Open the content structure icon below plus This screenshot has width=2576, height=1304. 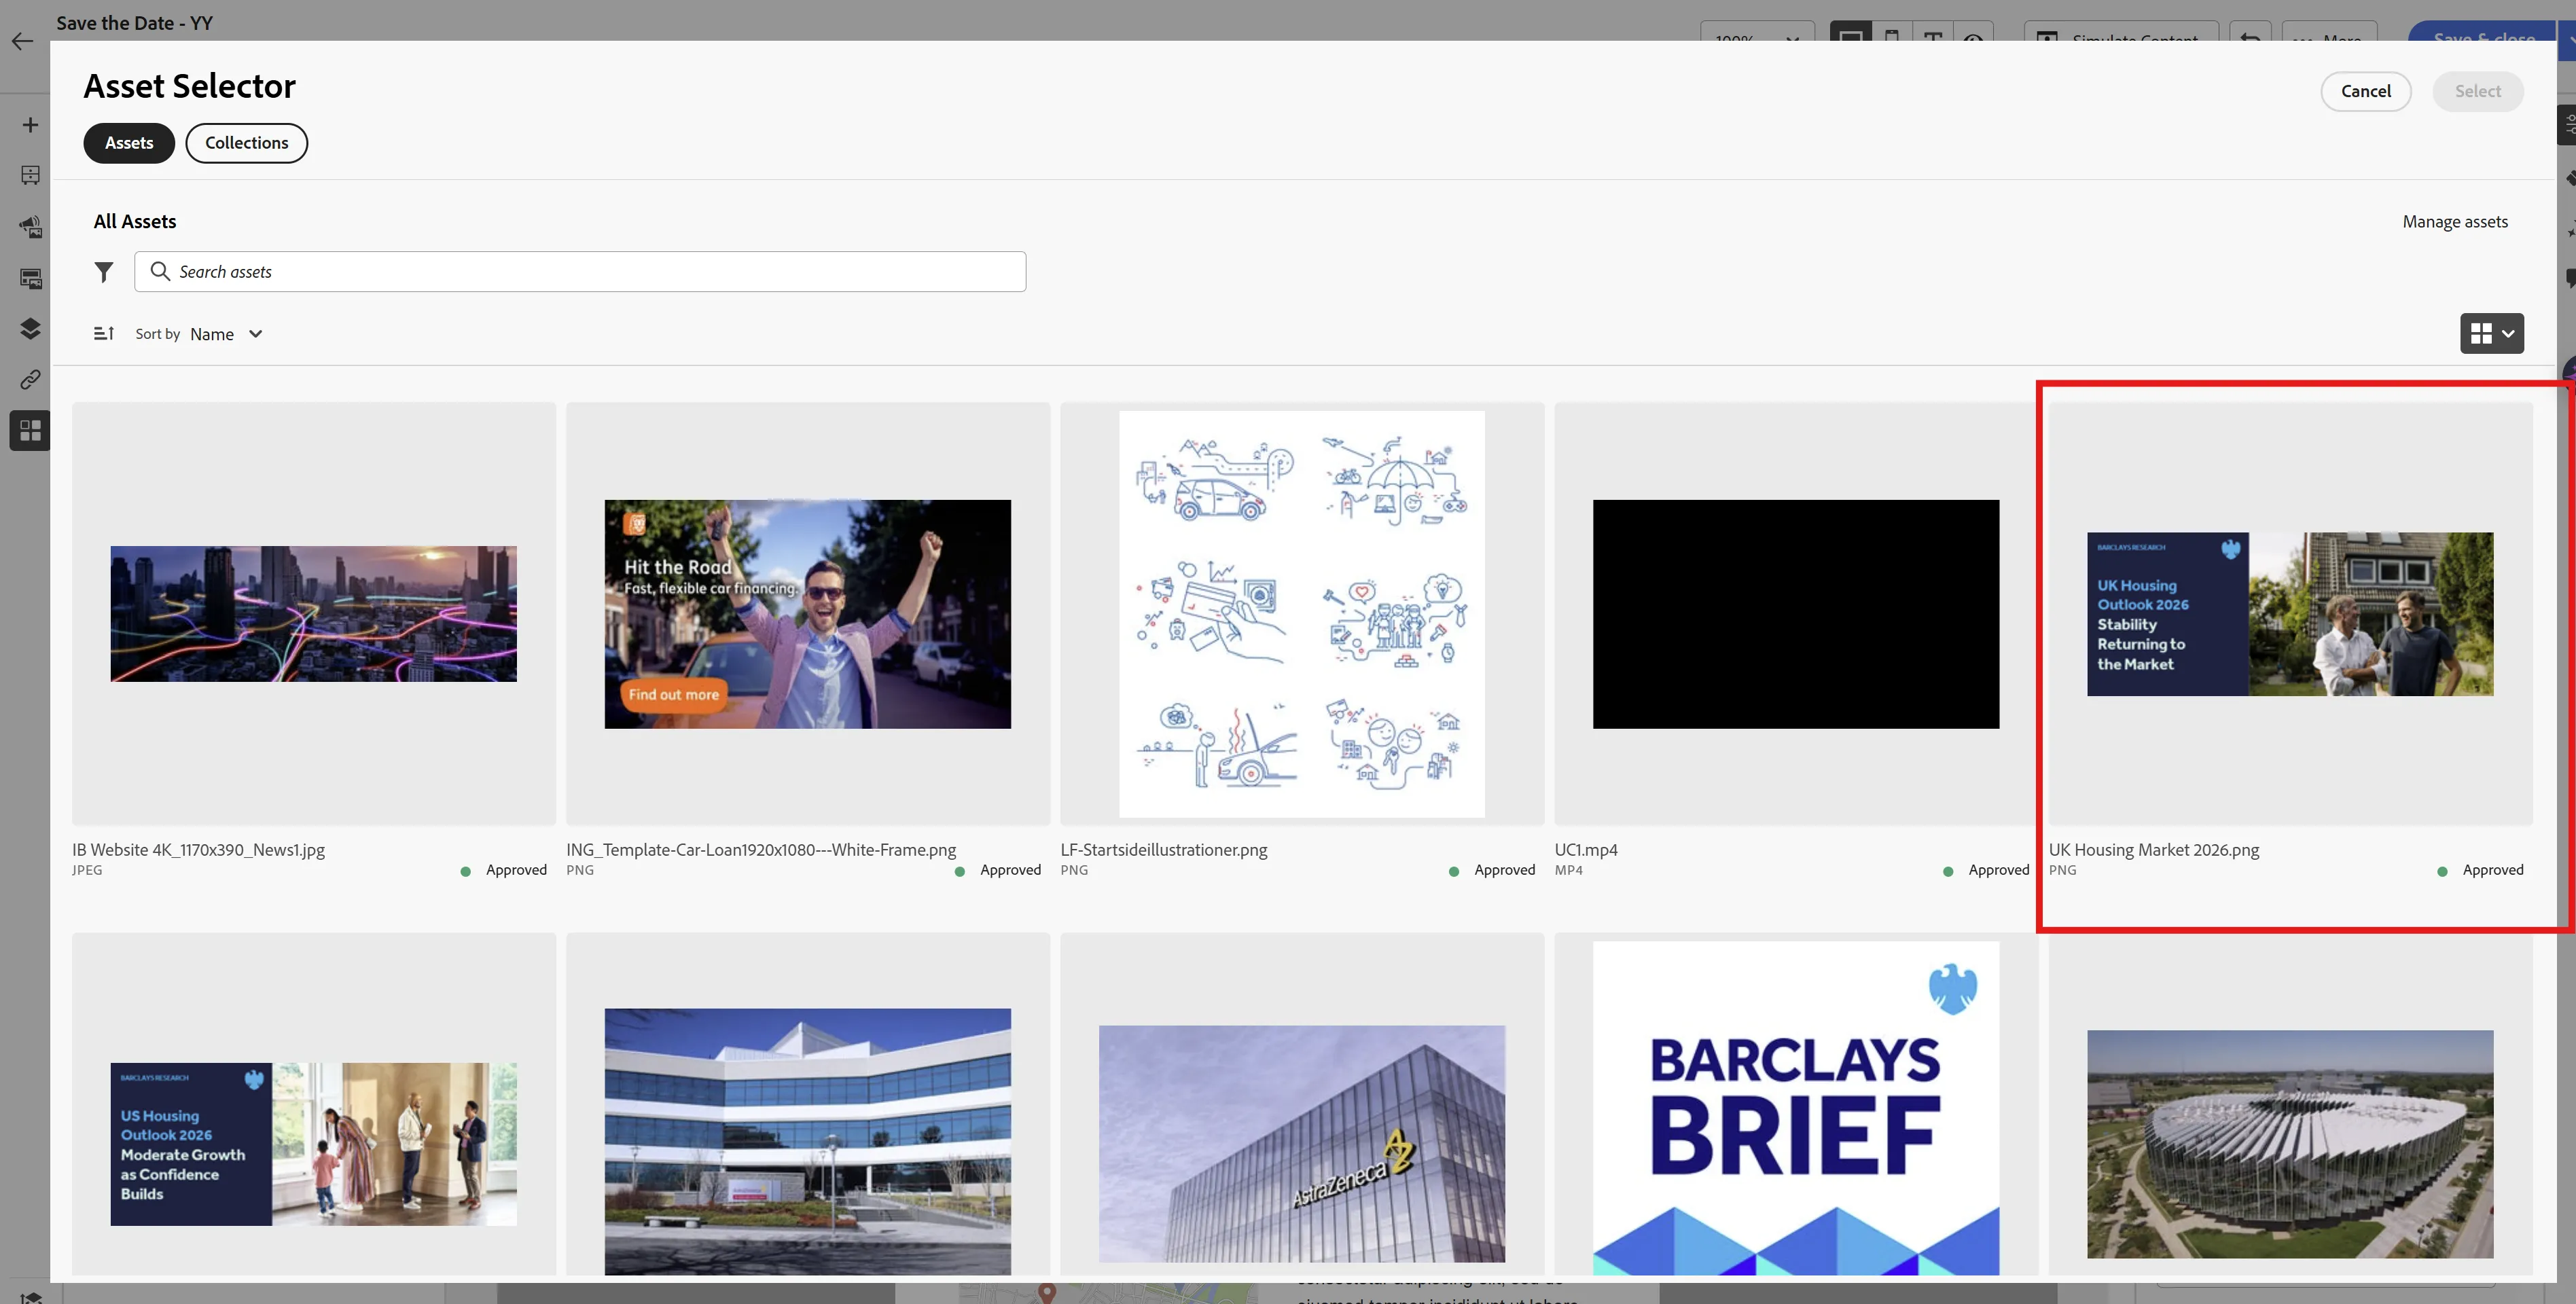coord(30,176)
